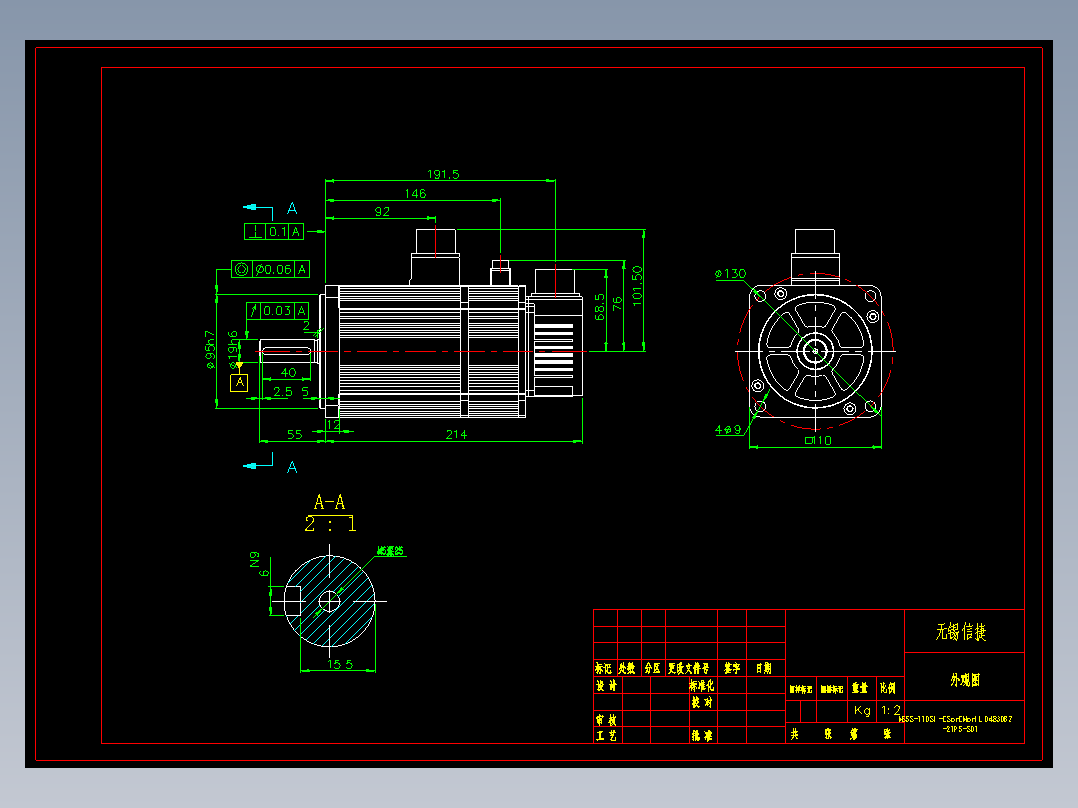The image size is (1078, 808).
Task: Pick the 92 dimension value
Action: tap(382, 212)
